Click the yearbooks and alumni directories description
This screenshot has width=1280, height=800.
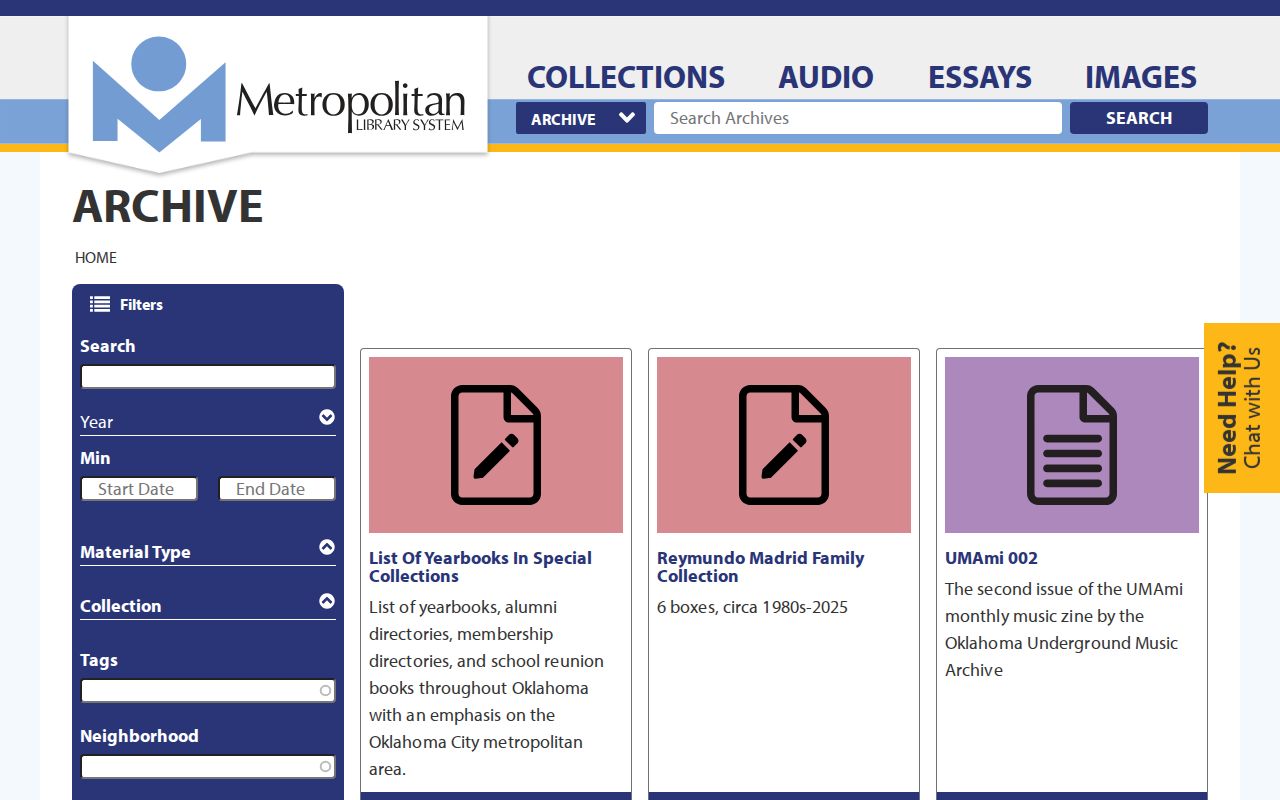tap(487, 688)
